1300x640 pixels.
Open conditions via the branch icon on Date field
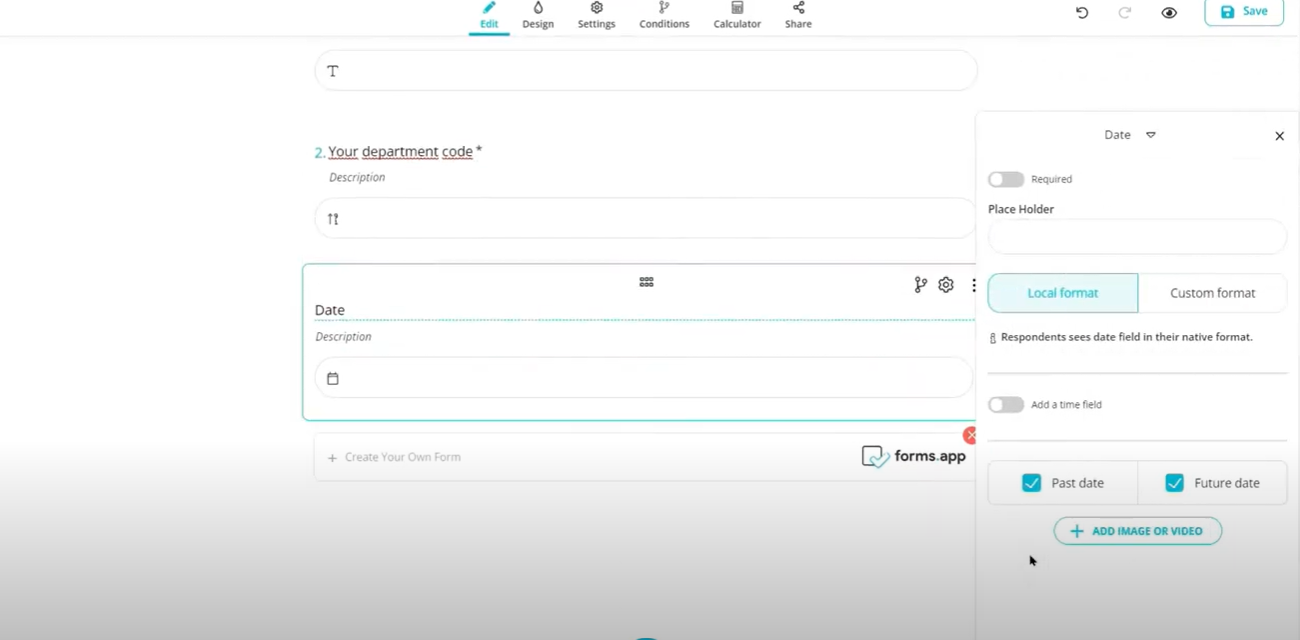[x=920, y=285]
